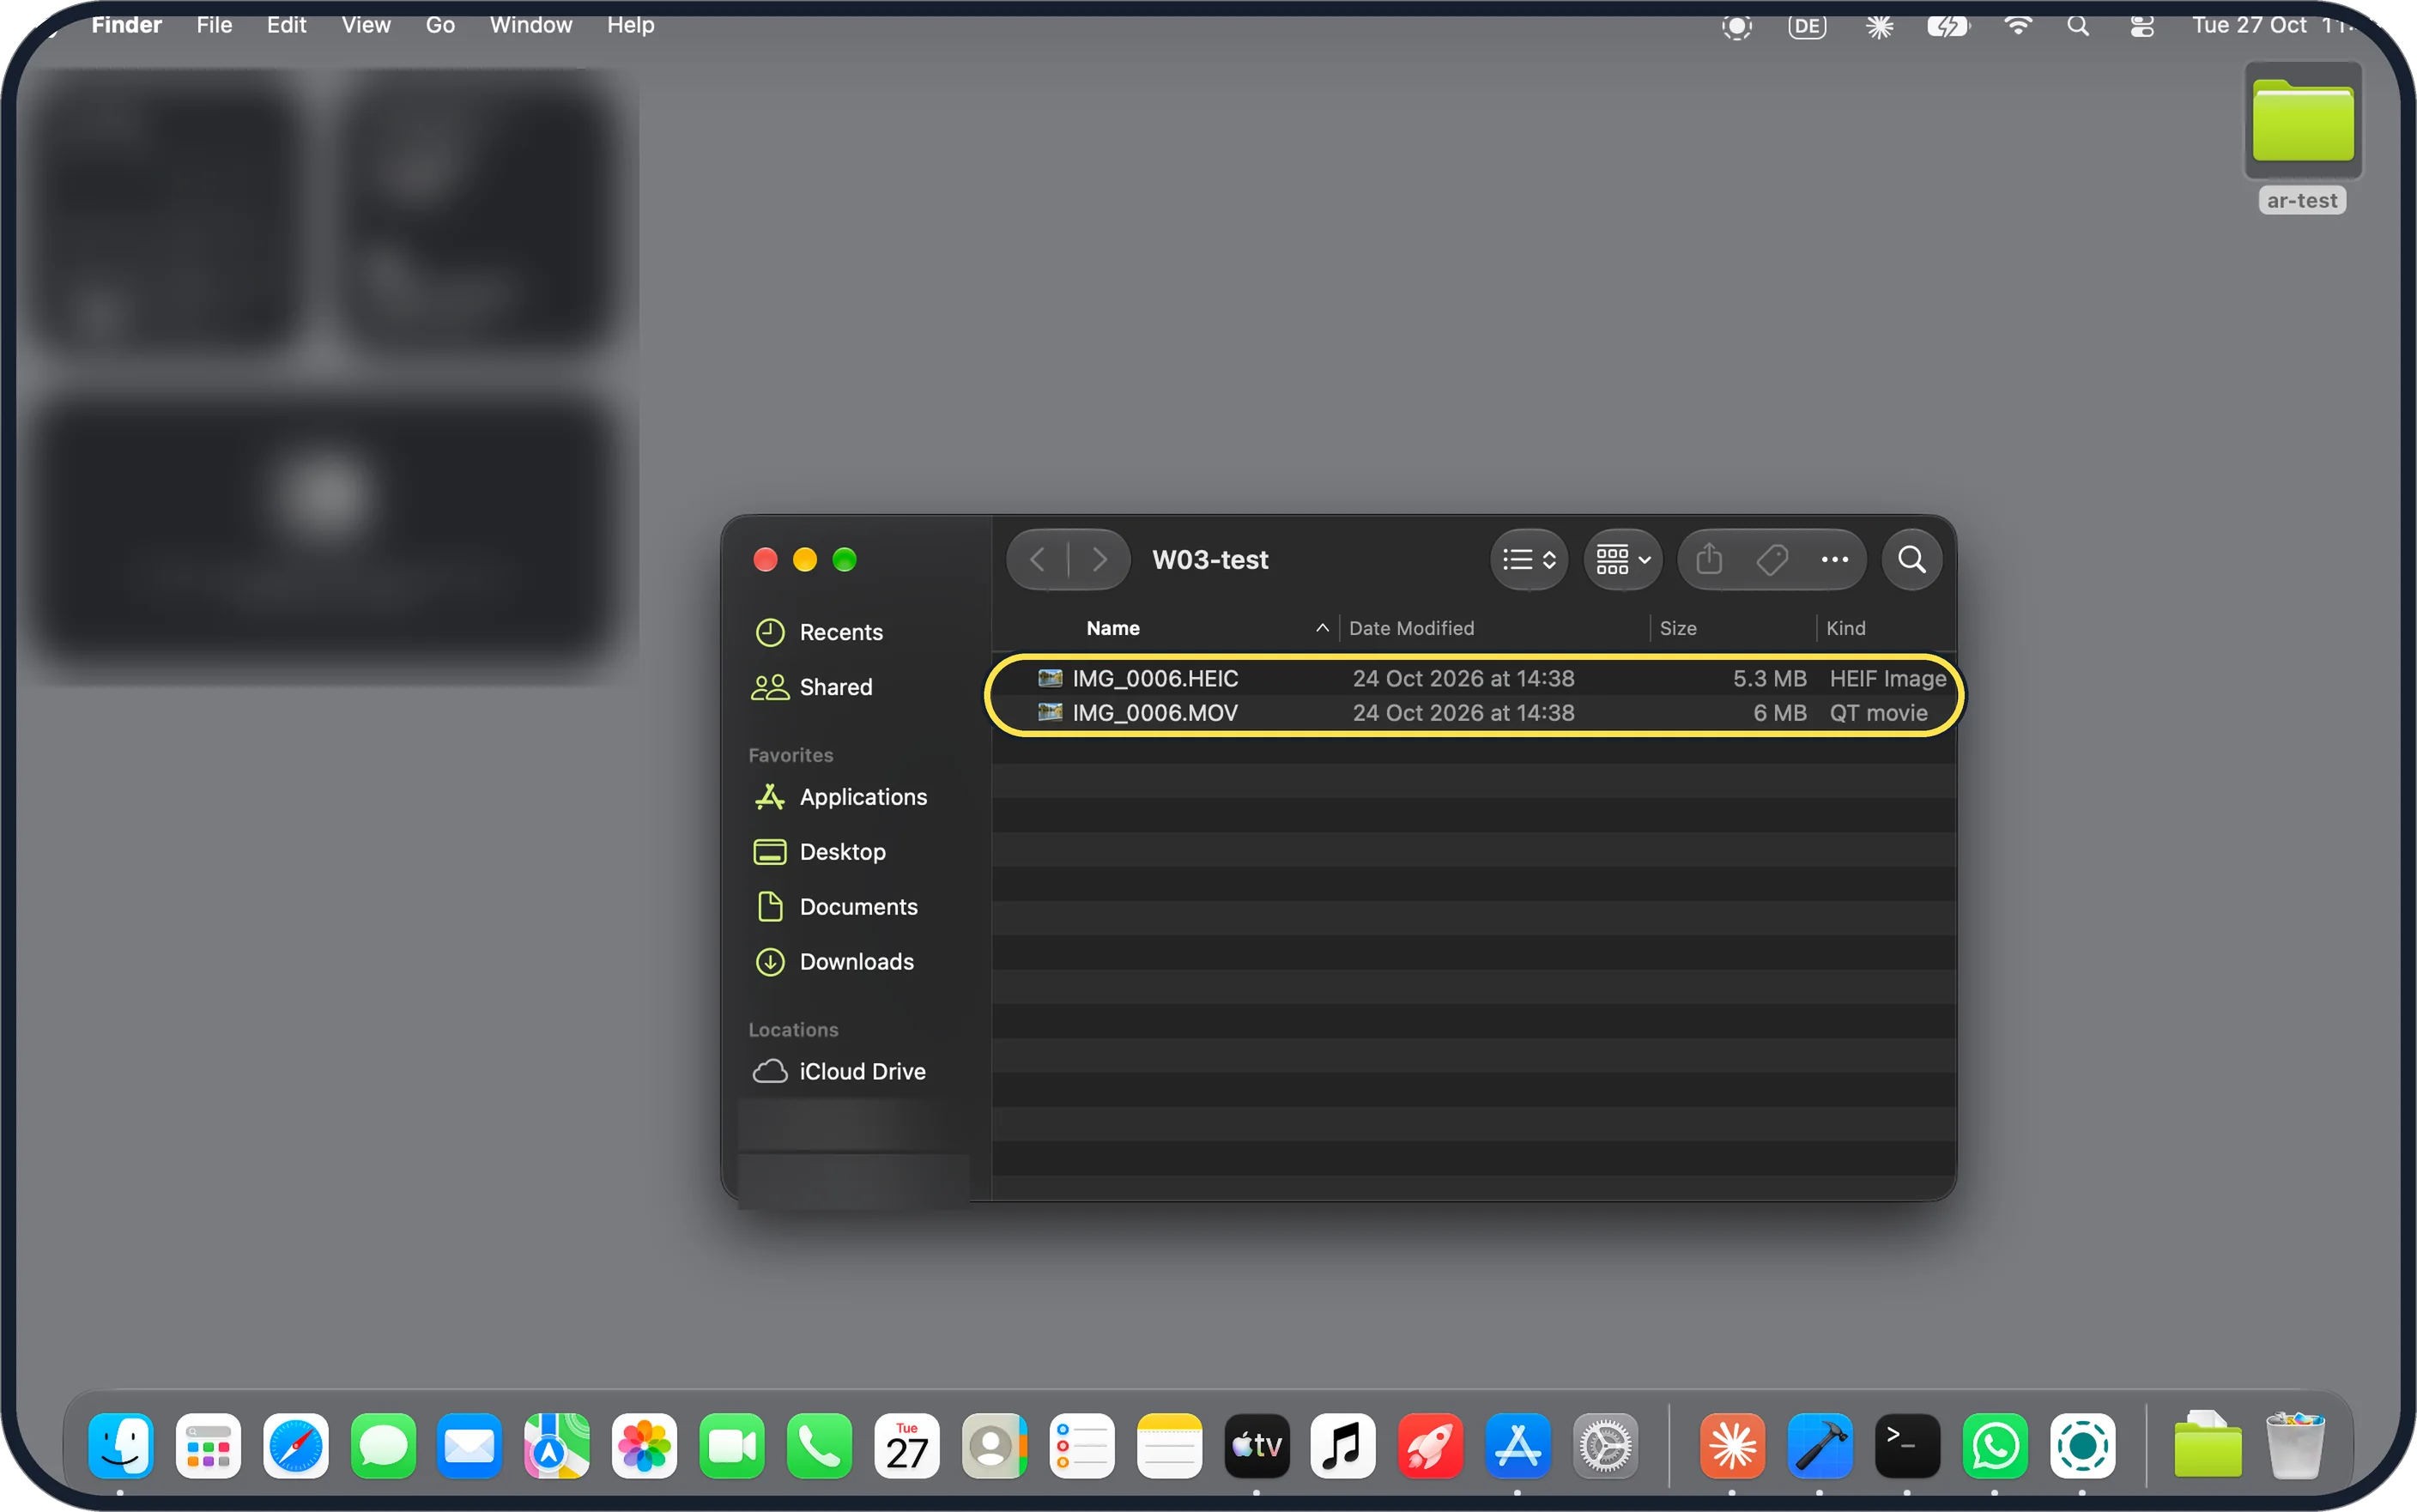Open the More actions ellipsis menu
The width and height of the screenshot is (2417, 1512).
pos(1833,559)
